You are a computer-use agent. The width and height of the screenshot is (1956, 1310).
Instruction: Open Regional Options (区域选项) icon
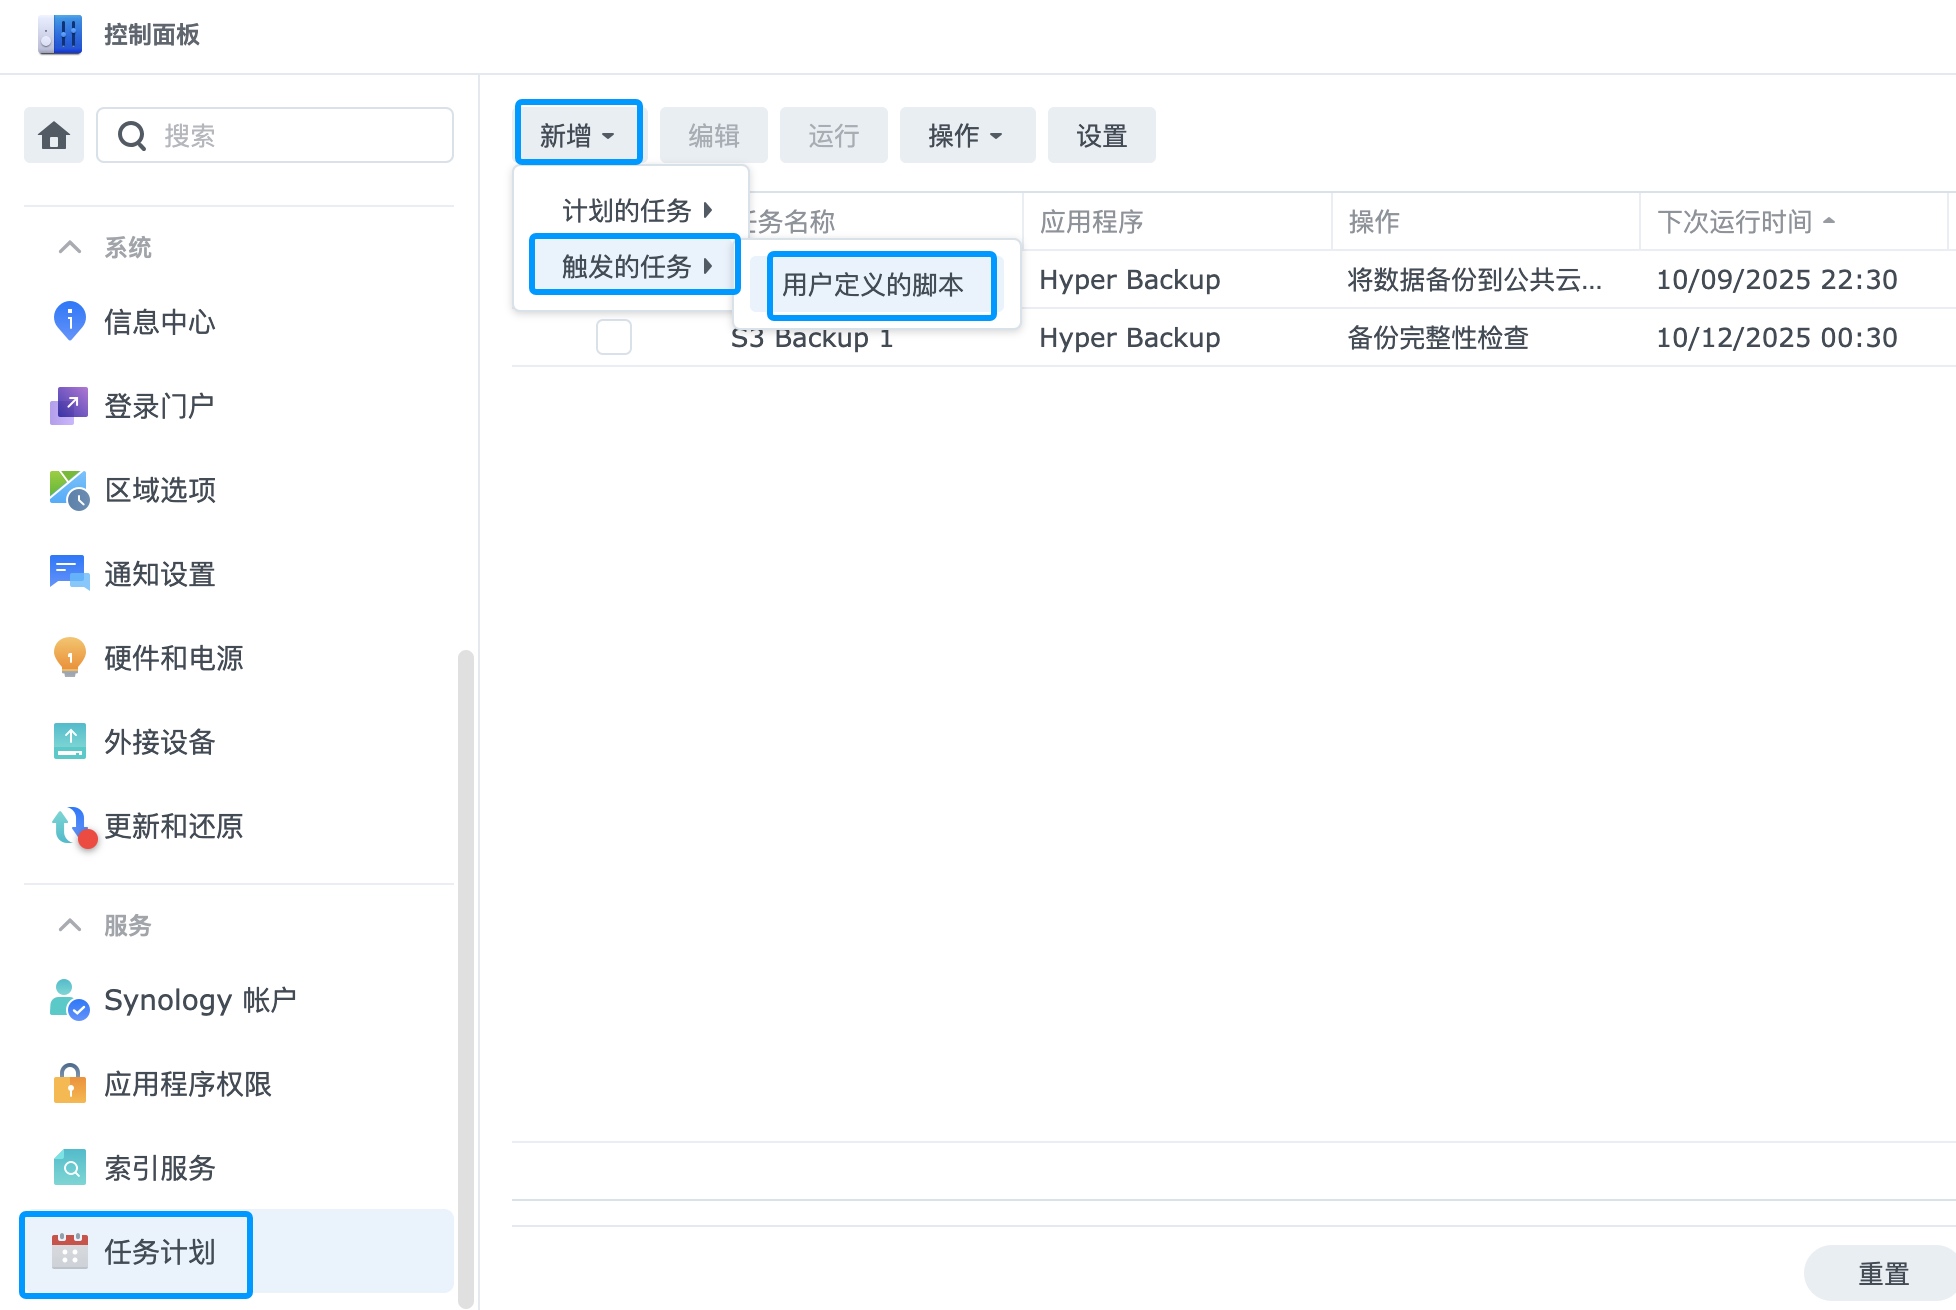point(69,489)
